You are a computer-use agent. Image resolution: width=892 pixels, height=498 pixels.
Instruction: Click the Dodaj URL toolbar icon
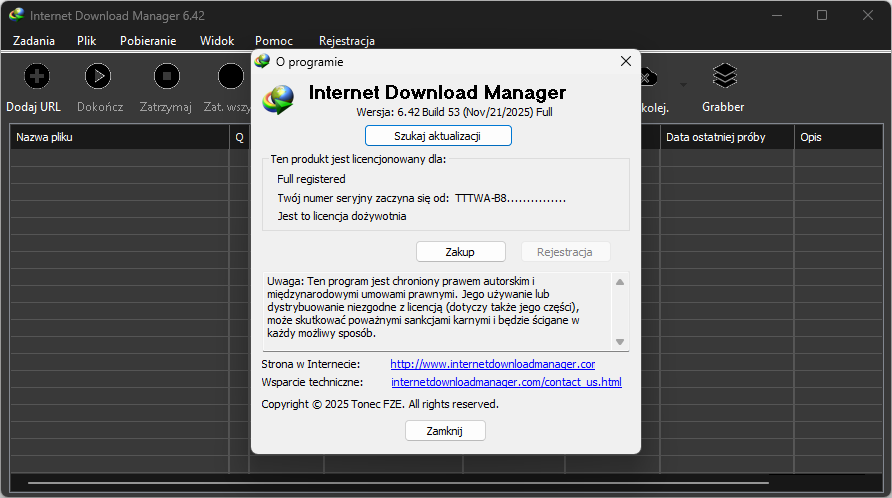pyautogui.click(x=37, y=76)
